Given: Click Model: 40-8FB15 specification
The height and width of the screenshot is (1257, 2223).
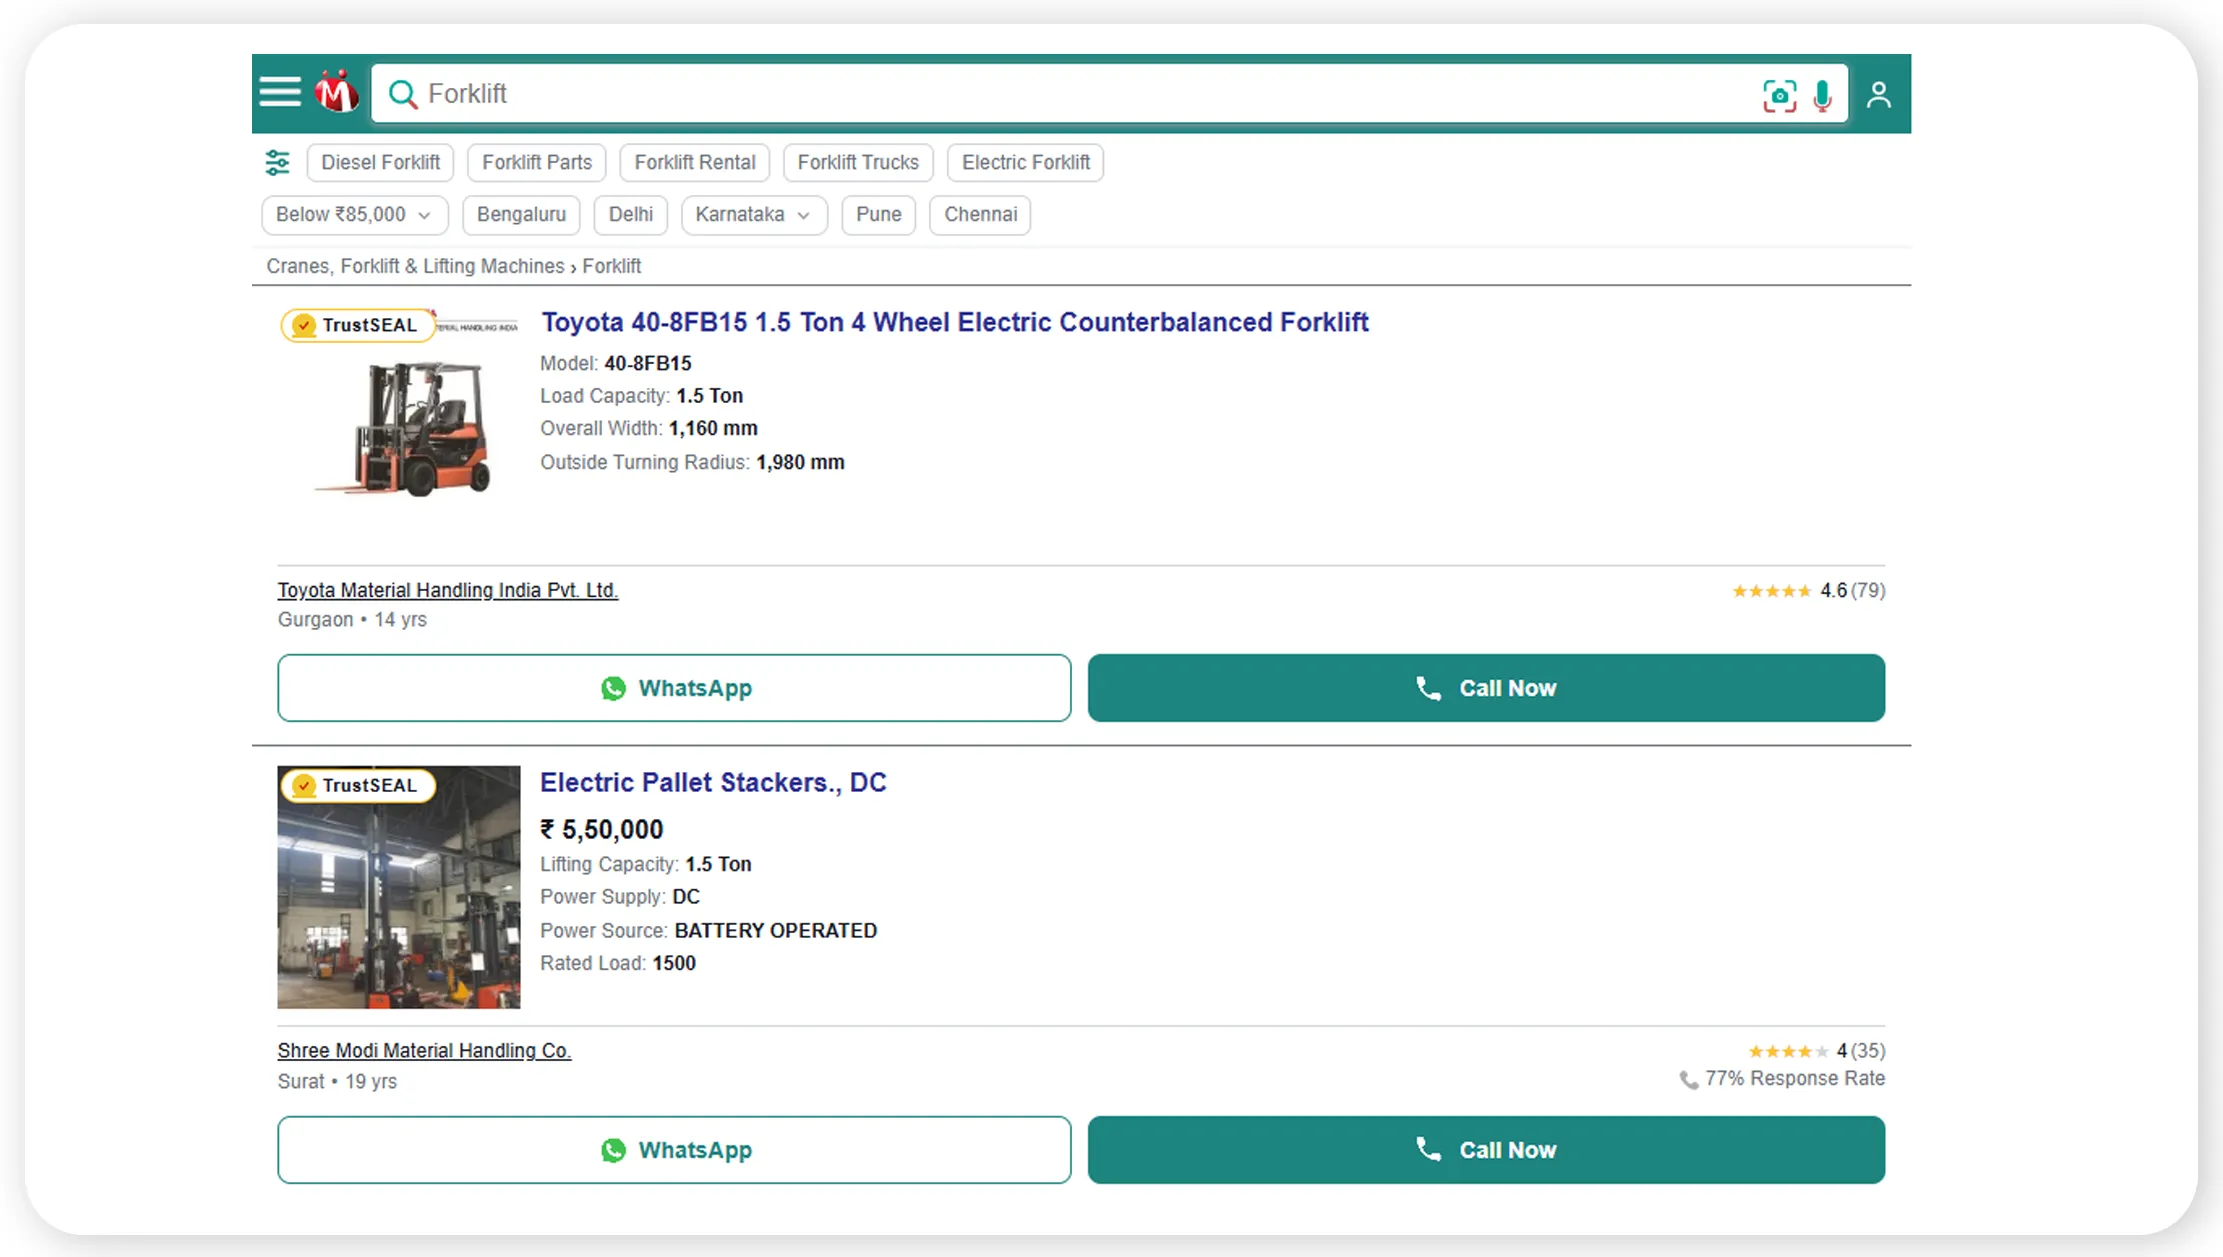Looking at the screenshot, I should click(x=616, y=363).
